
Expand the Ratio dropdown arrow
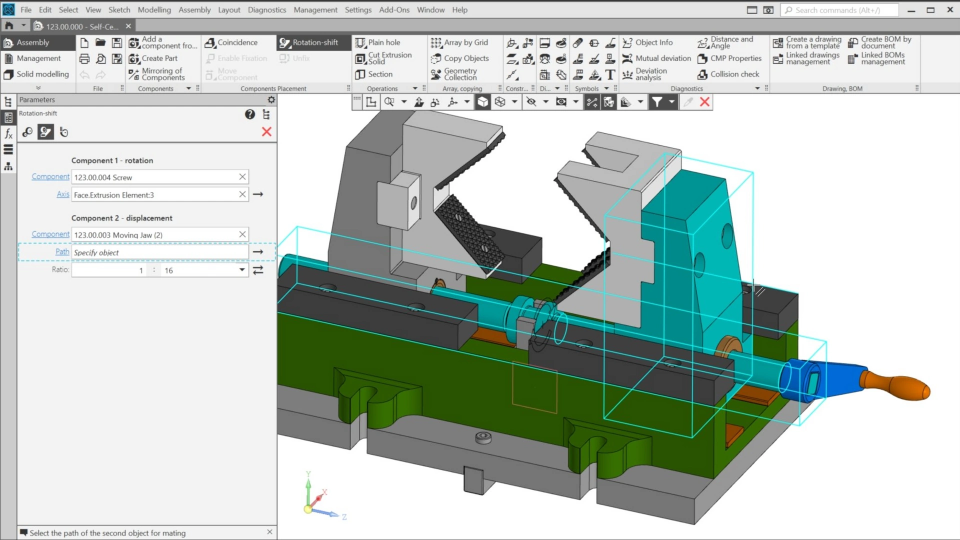tap(242, 270)
